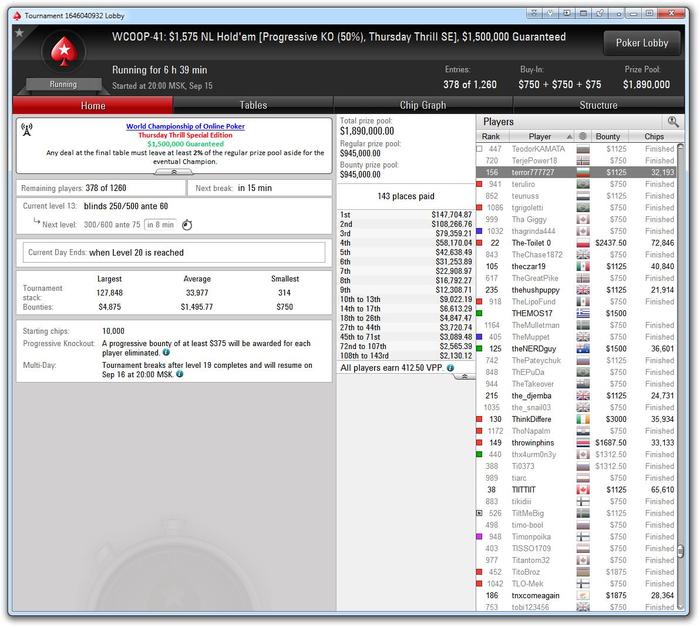This screenshot has height=627, width=700.
Task: Switch to the Home tab
Action: (93, 105)
